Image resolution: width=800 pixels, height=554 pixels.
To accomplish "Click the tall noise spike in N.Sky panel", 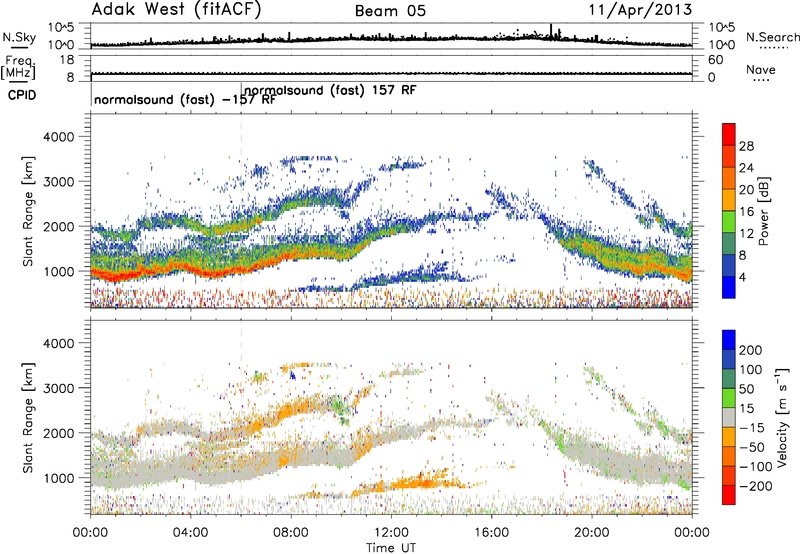I will [551, 31].
